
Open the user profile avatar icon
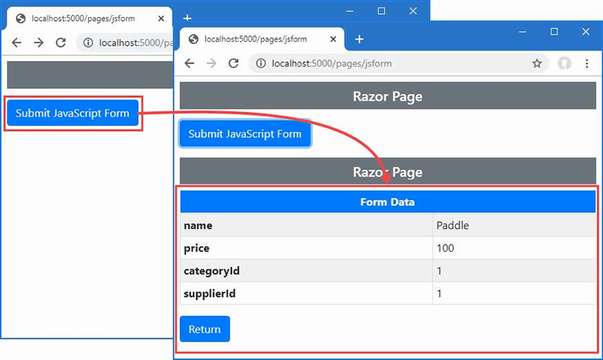click(x=564, y=63)
